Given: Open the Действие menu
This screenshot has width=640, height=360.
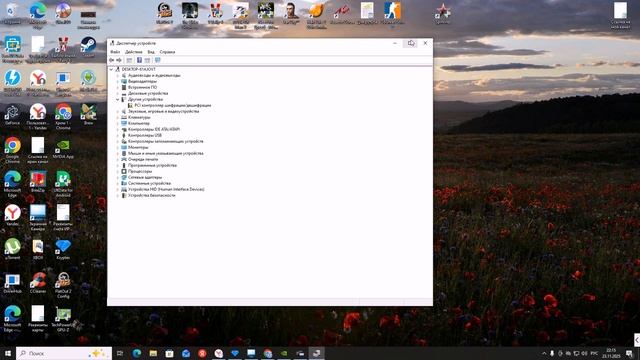Looking at the screenshot, I should [133, 52].
